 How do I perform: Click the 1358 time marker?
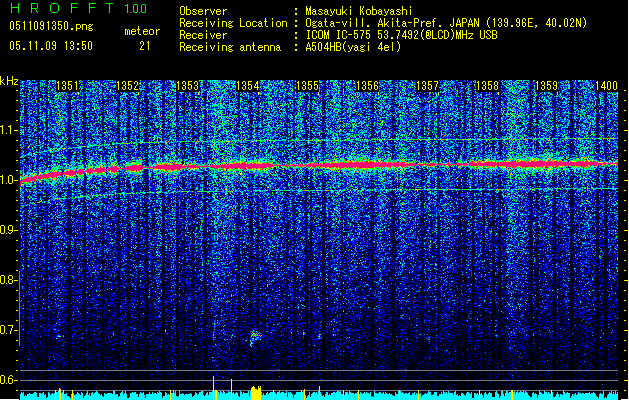pyautogui.click(x=487, y=86)
